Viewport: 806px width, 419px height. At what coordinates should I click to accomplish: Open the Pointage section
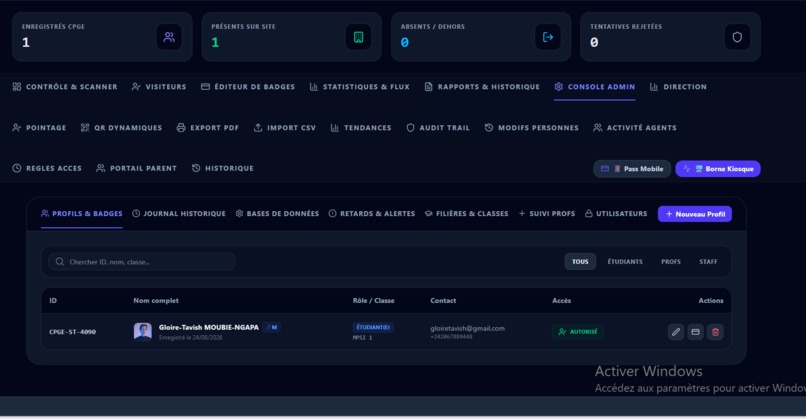[39, 127]
